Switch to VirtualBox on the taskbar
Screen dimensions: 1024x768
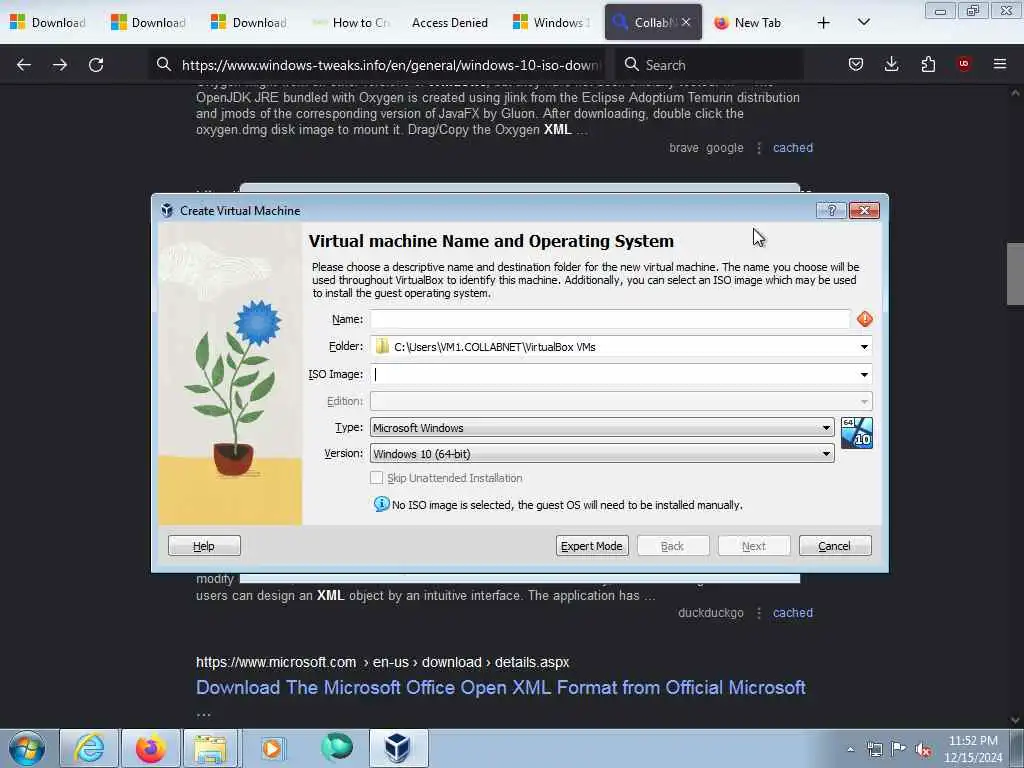pos(397,748)
